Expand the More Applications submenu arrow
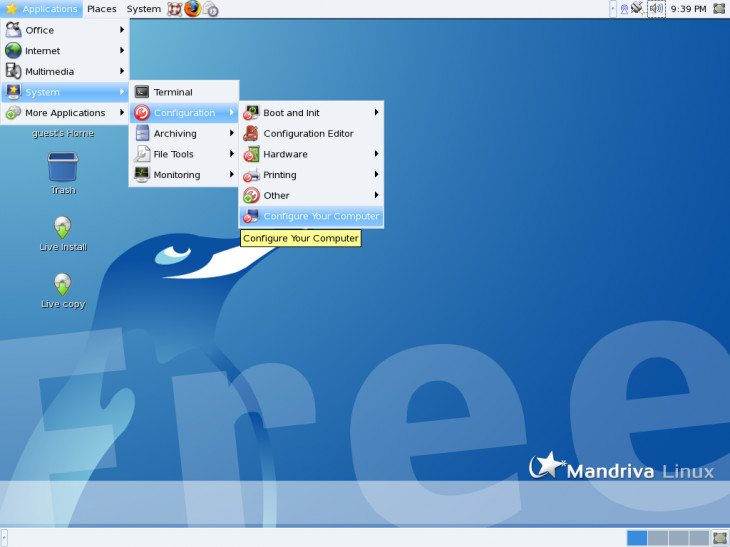 pyautogui.click(x=122, y=112)
